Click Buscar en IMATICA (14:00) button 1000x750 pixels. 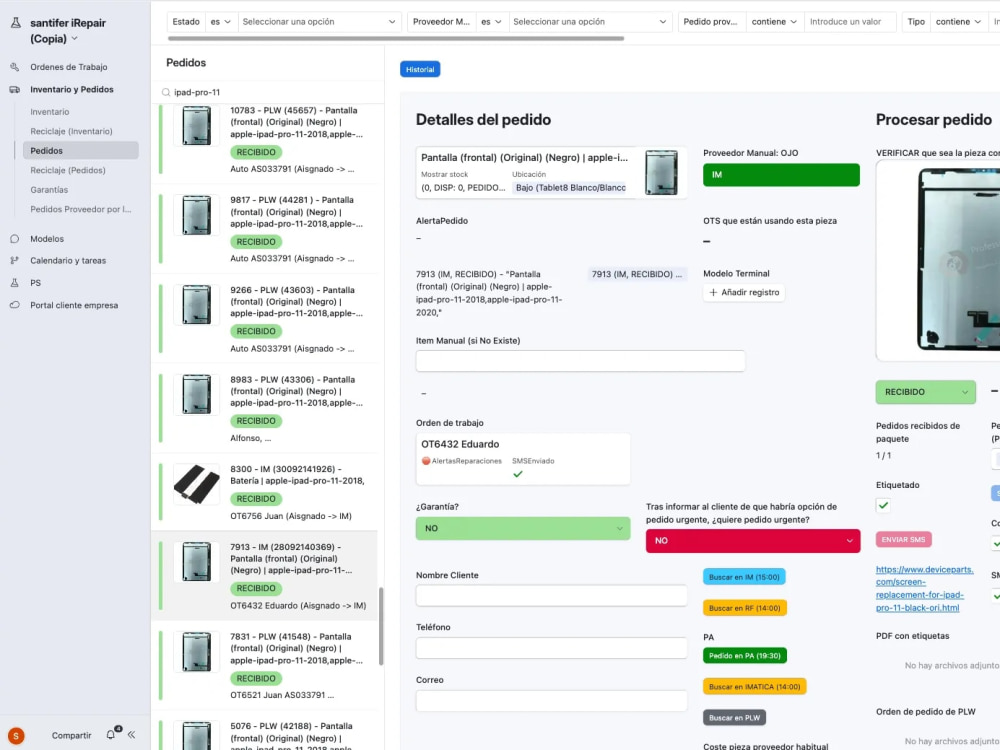754,687
